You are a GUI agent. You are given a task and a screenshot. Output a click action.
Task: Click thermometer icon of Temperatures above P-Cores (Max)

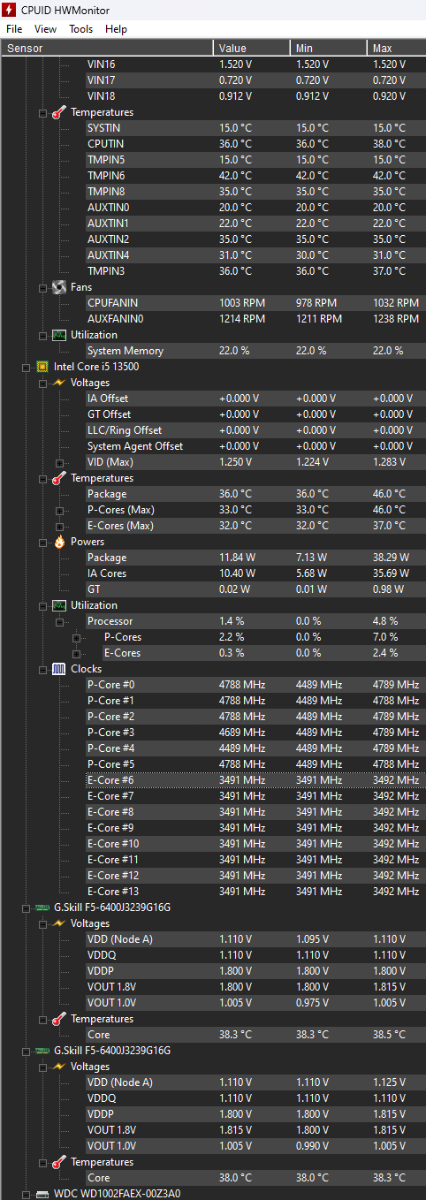click(59, 478)
